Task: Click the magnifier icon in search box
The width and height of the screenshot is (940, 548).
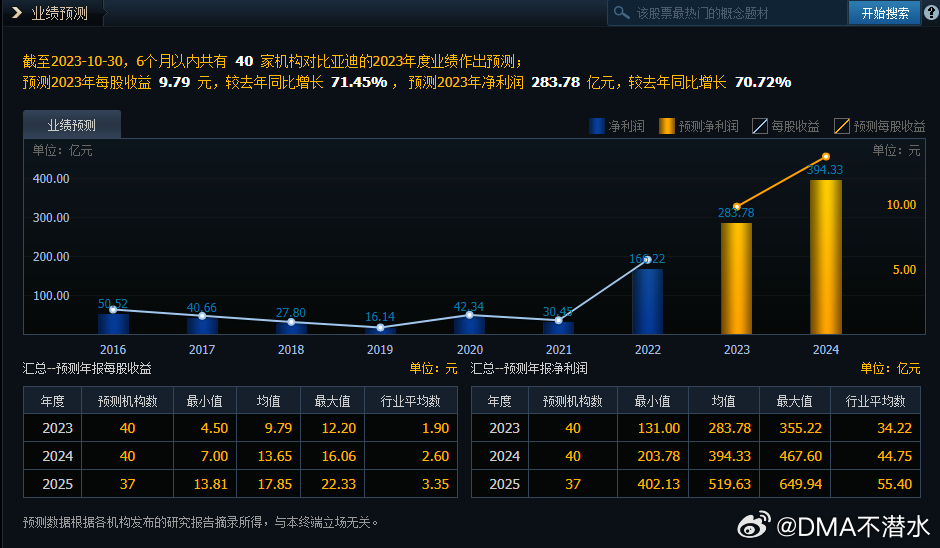Action: (622, 13)
